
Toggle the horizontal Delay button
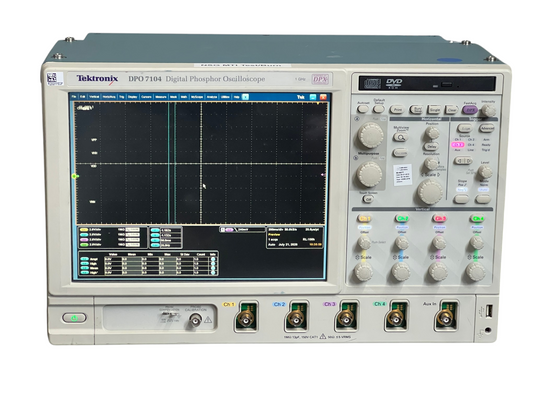click(x=431, y=146)
